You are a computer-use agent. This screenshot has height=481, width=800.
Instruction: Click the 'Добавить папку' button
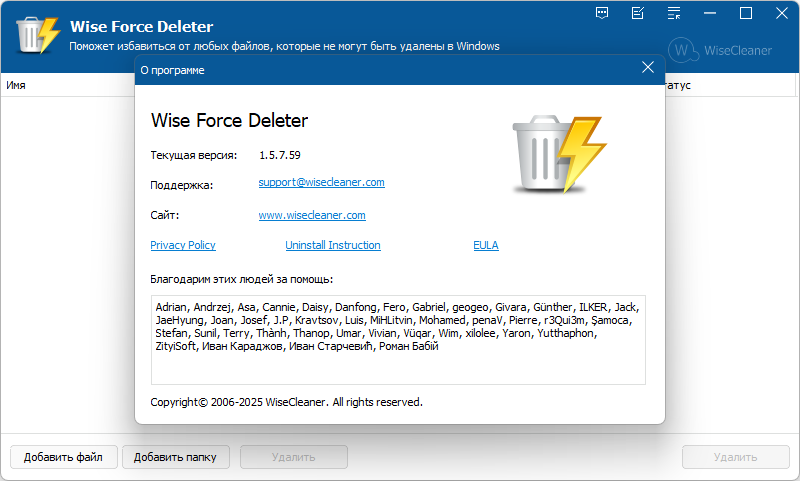click(176, 457)
